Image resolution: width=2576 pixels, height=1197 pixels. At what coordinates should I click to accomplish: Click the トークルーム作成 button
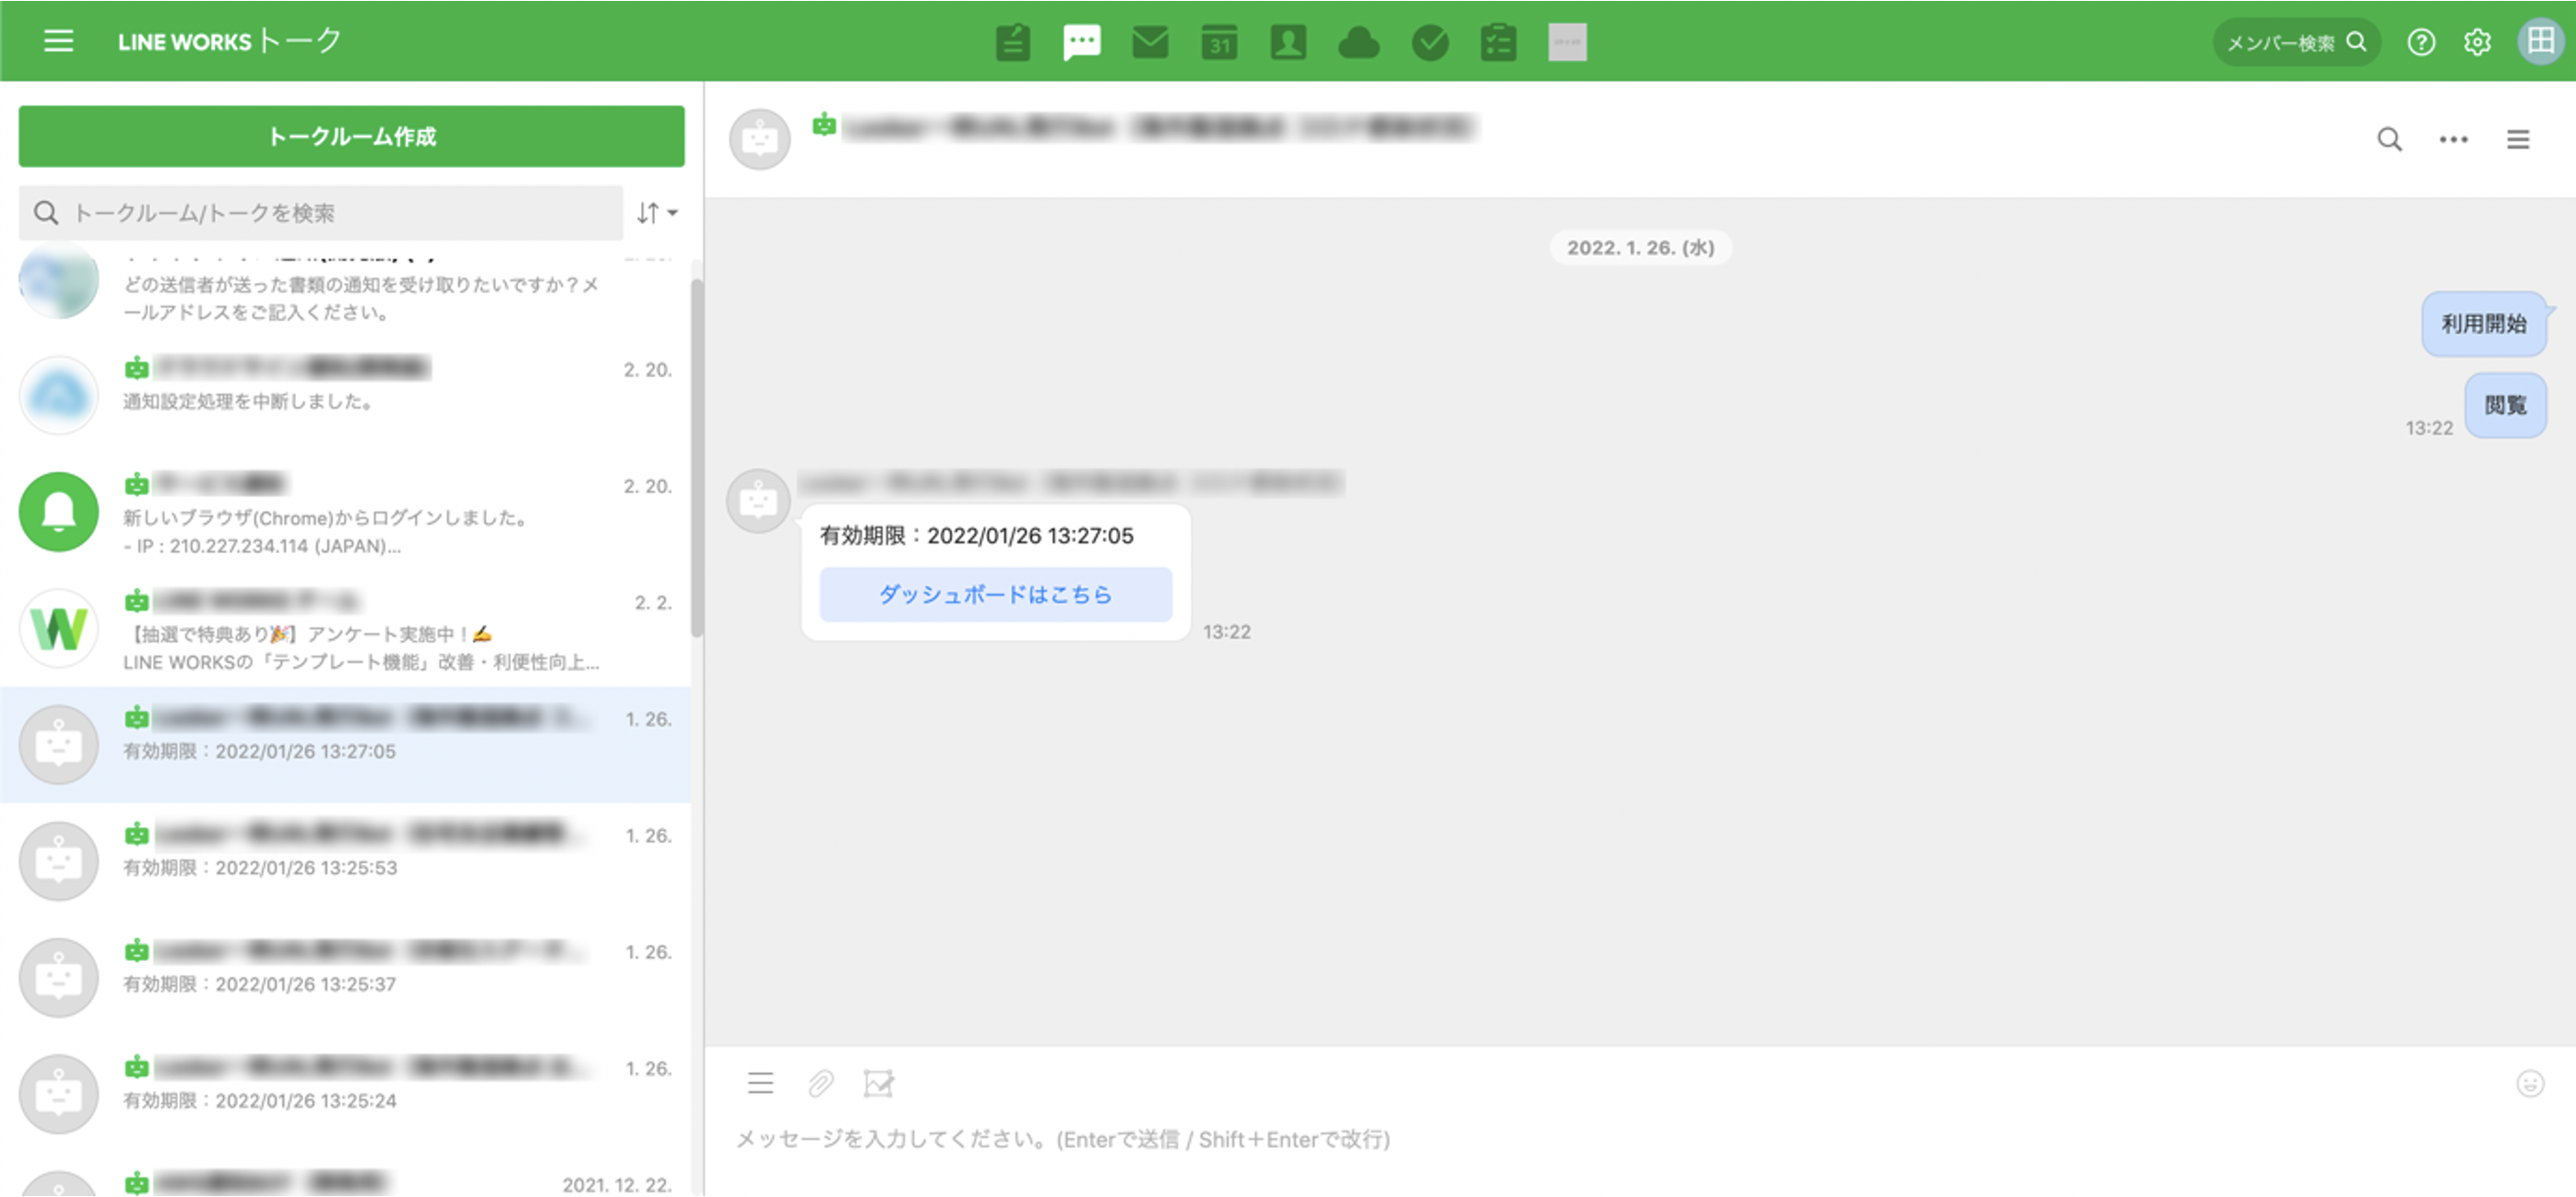point(351,136)
